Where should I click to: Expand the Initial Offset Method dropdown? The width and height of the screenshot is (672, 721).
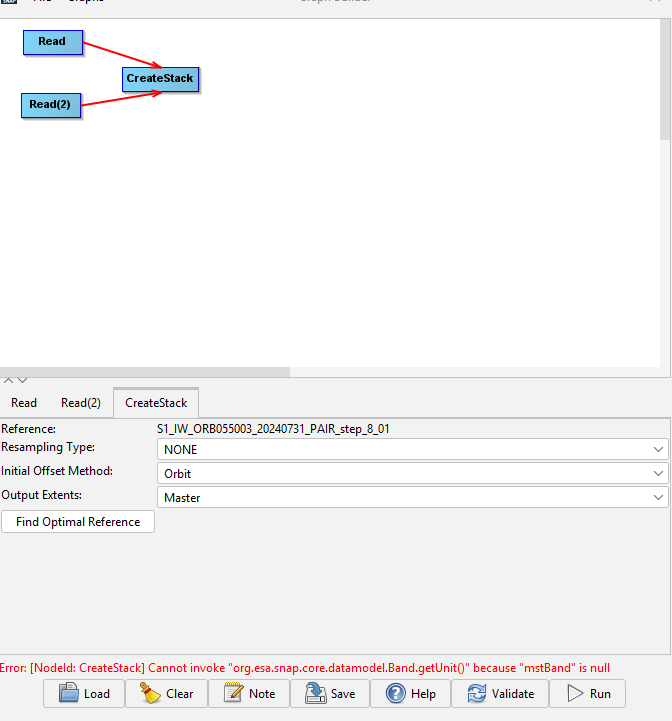pos(411,473)
